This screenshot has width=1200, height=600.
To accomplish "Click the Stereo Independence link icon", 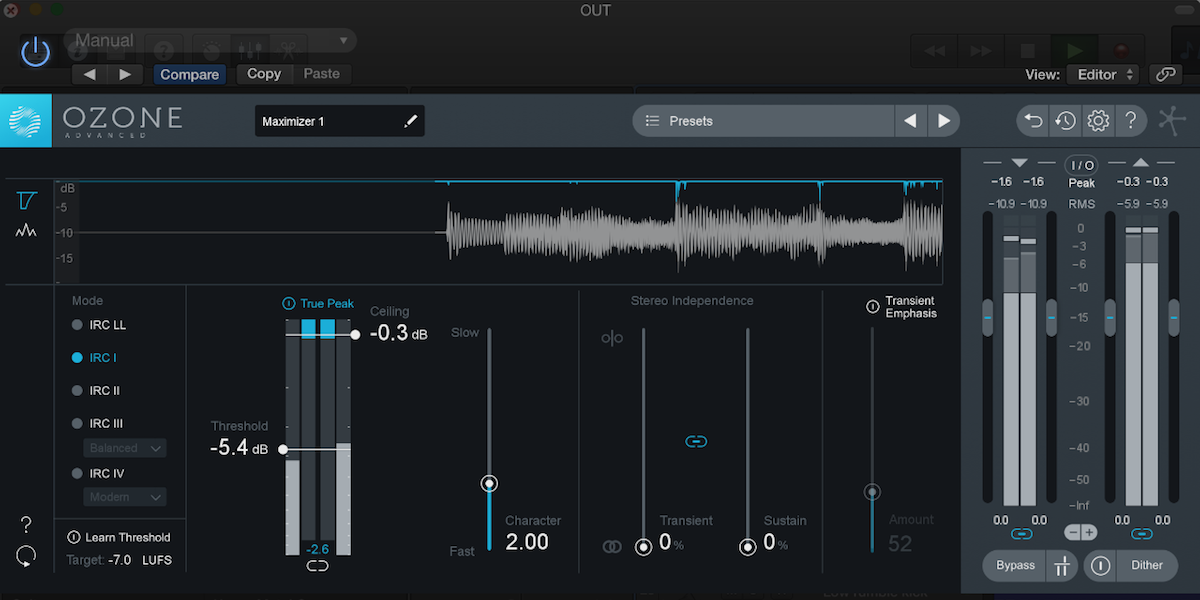I will click(696, 439).
